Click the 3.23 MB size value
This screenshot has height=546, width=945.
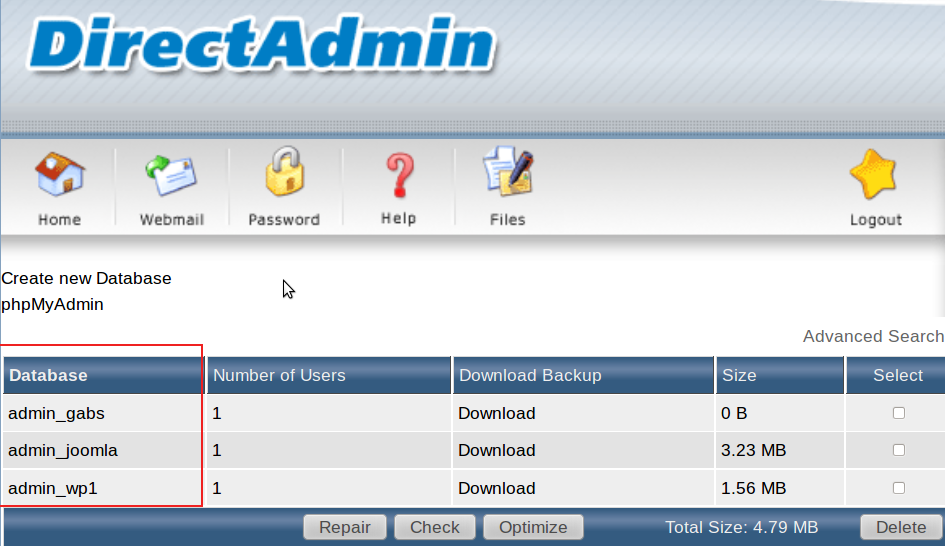pos(753,450)
